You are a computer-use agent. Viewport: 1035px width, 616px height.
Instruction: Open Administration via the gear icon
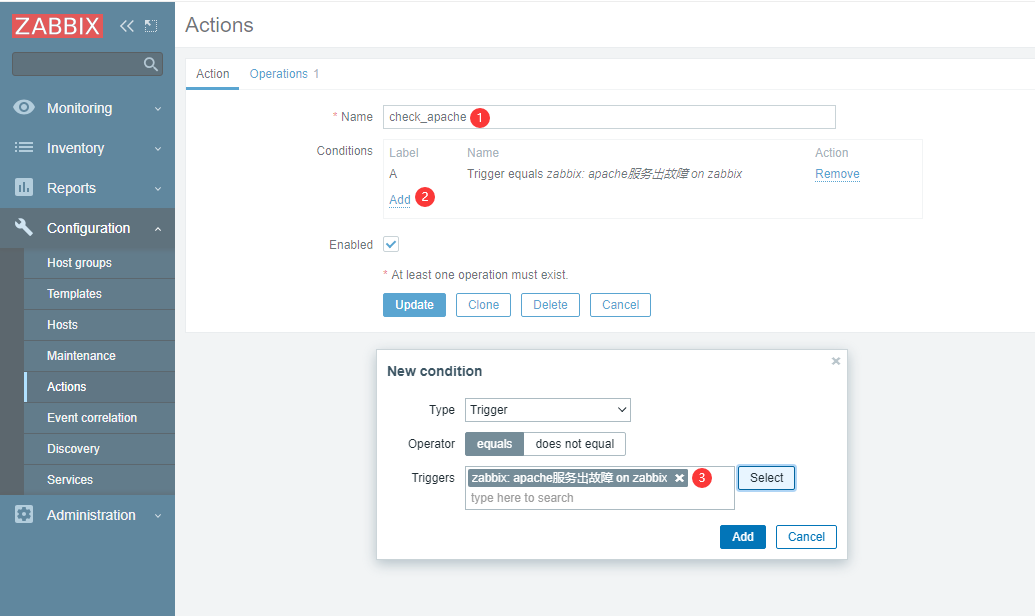point(24,515)
